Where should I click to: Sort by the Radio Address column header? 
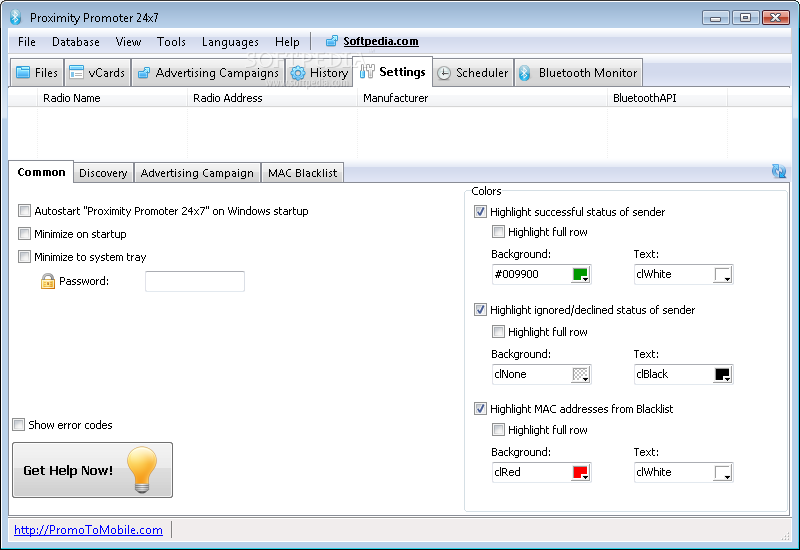[272, 98]
